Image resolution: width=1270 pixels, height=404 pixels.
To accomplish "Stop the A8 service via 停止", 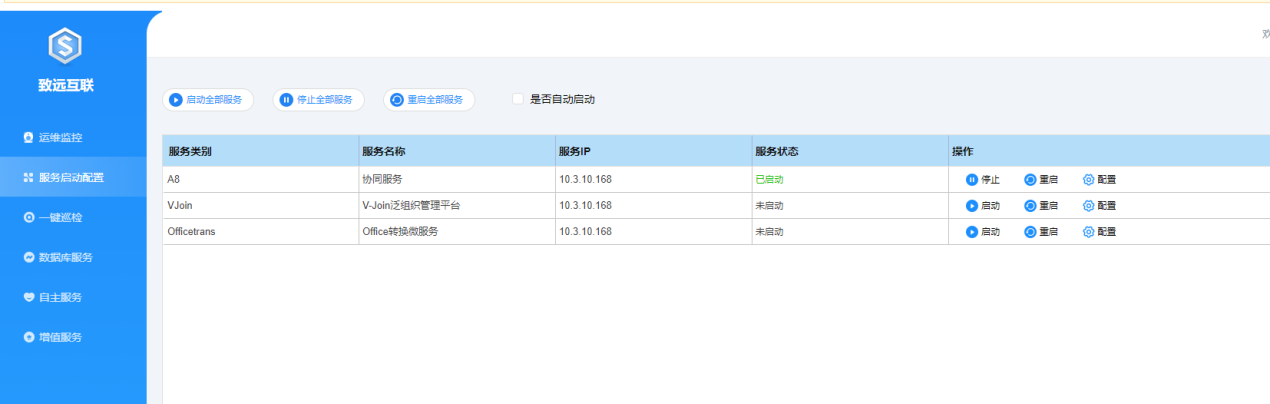I will coord(983,180).
